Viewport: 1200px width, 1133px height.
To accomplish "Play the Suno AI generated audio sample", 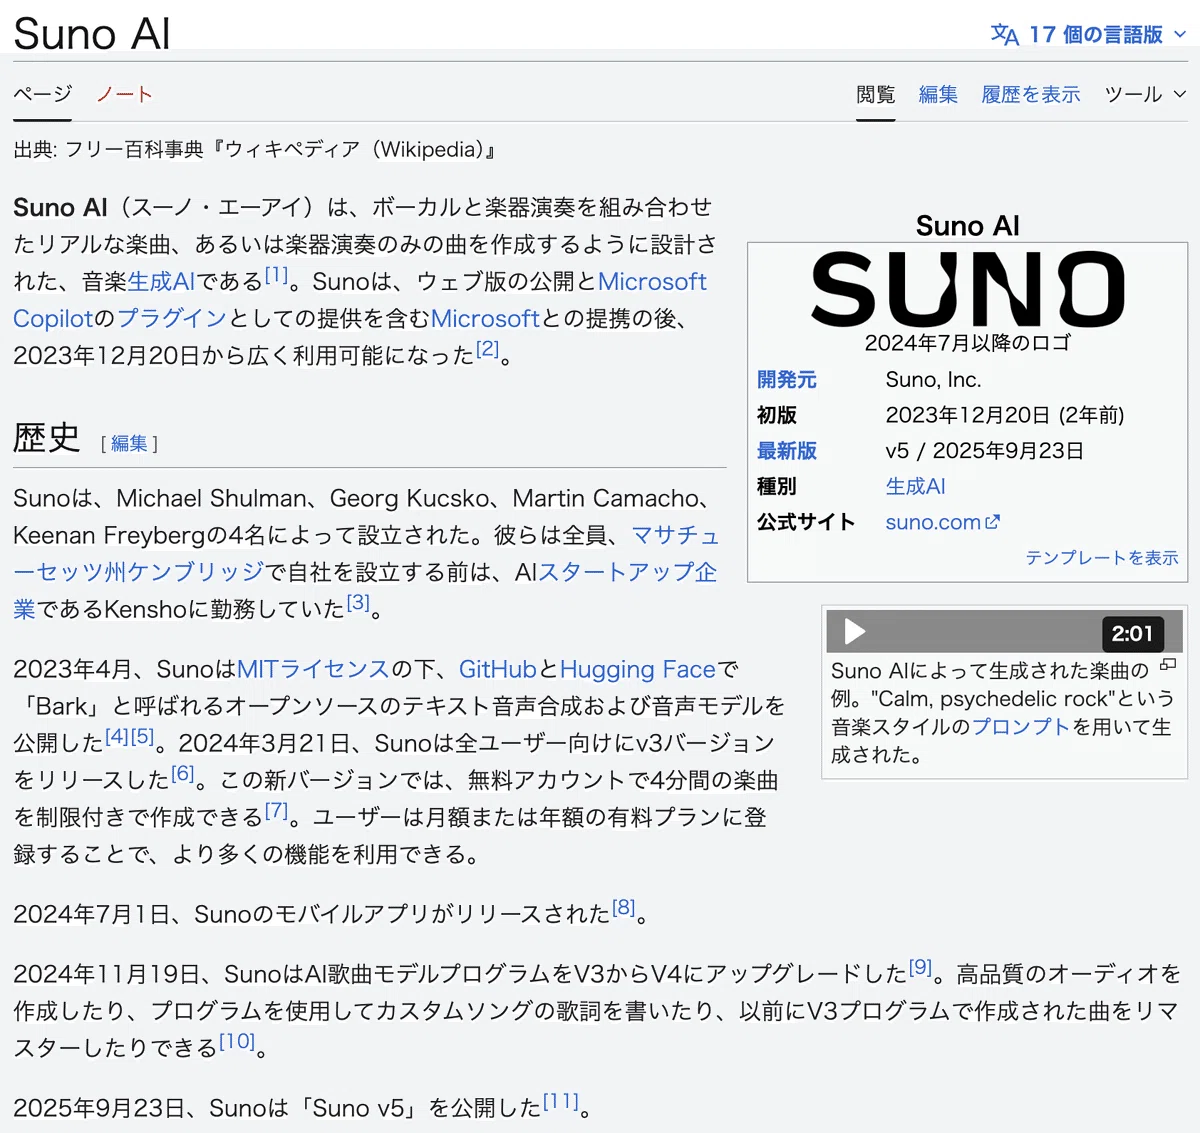I will (x=854, y=632).
